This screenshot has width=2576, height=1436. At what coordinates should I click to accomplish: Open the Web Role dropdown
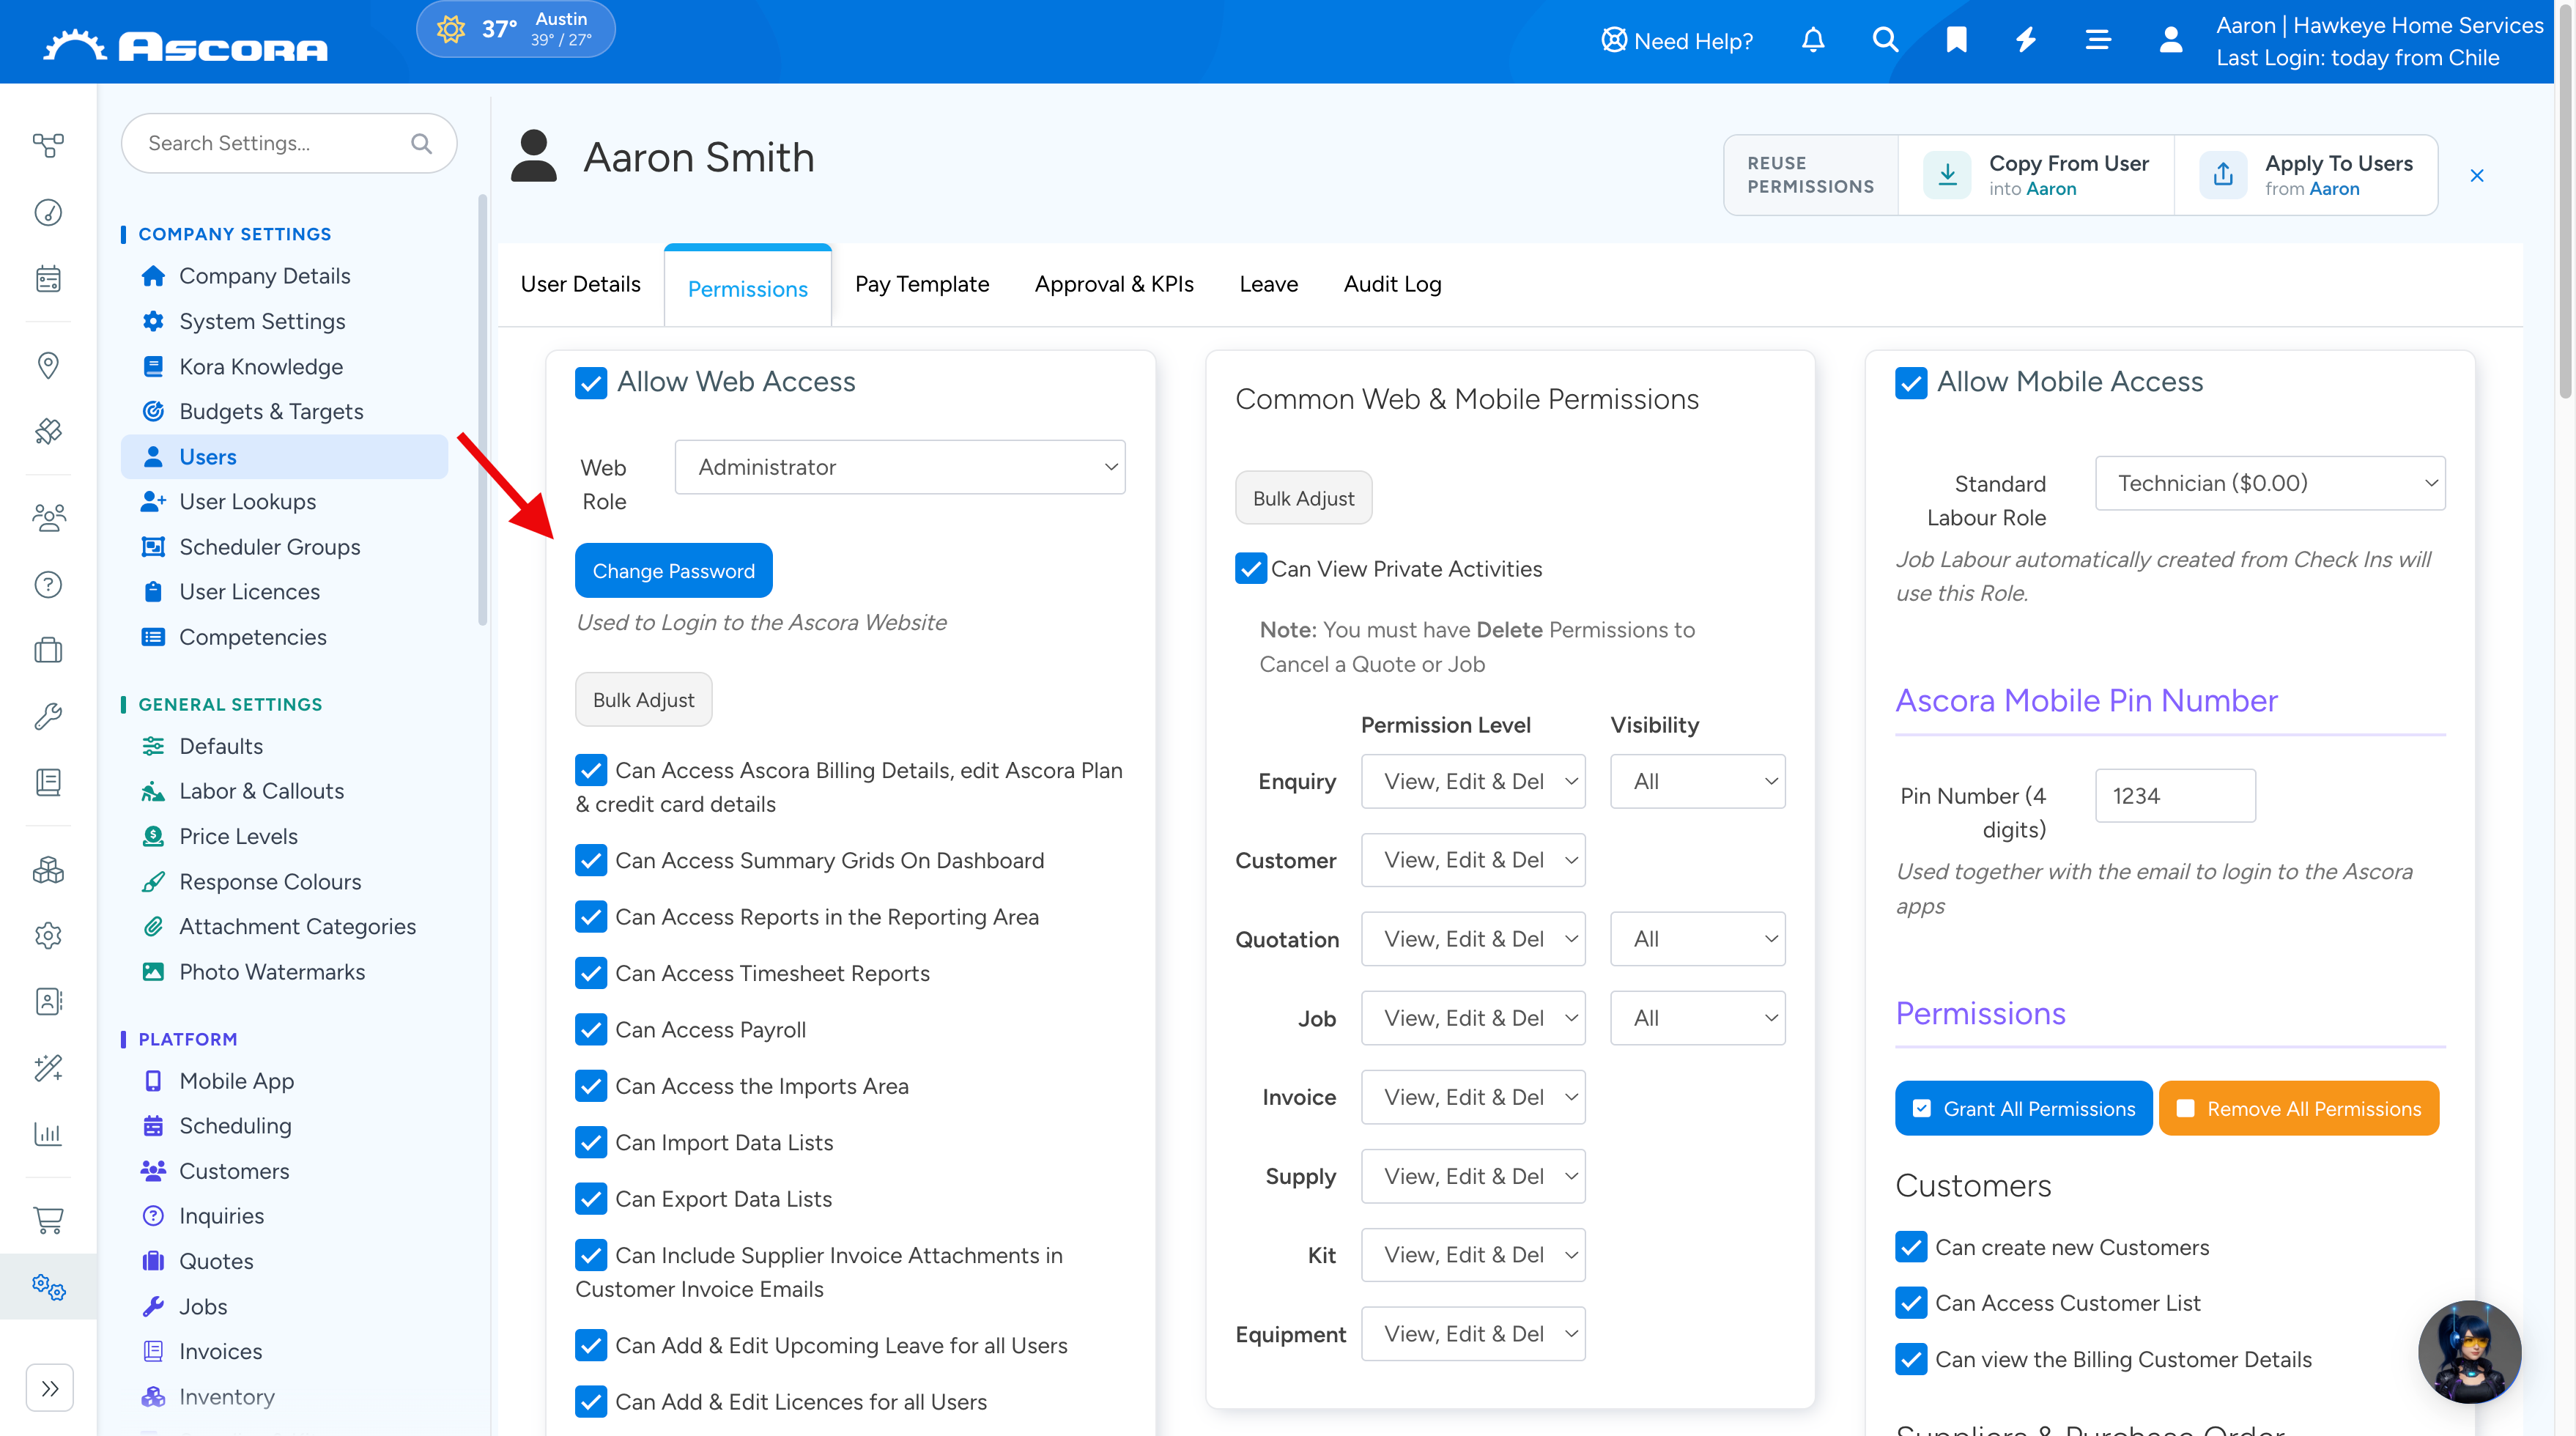(x=900, y=467)
